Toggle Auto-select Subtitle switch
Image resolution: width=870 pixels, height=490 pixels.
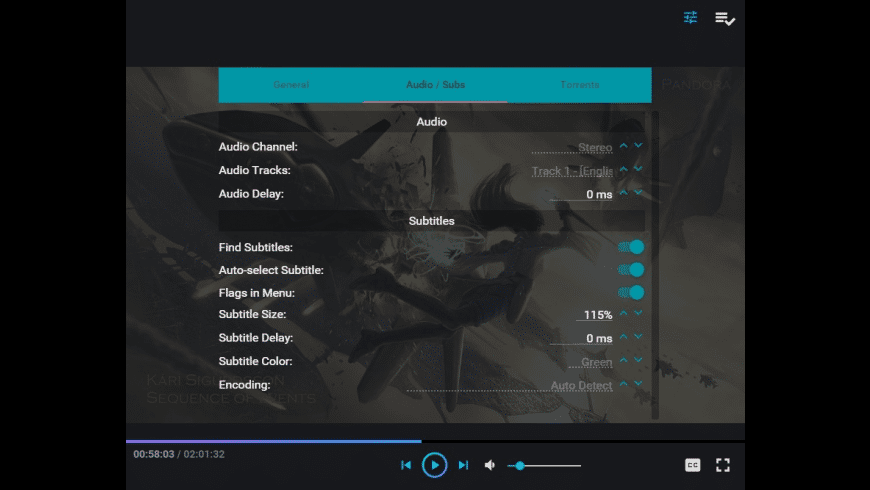tap(631, 270)
